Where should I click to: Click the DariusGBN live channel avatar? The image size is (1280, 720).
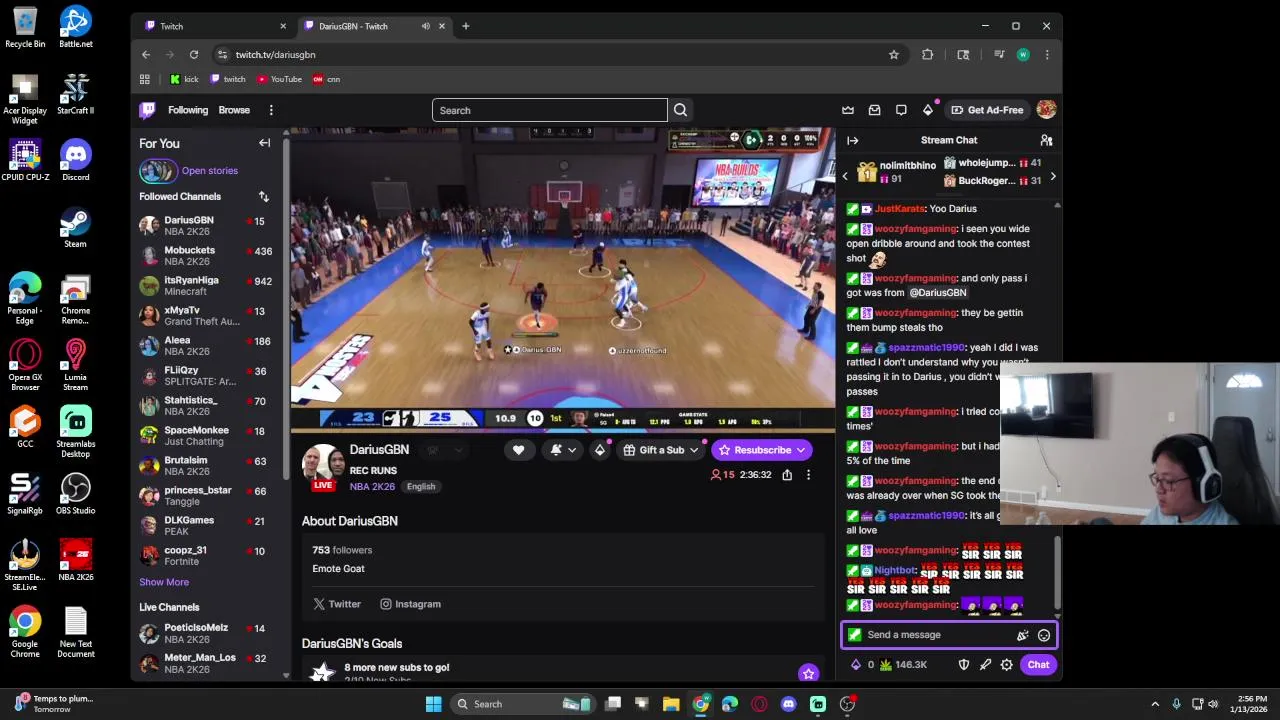pyautogui.click(x=323, y=465)
